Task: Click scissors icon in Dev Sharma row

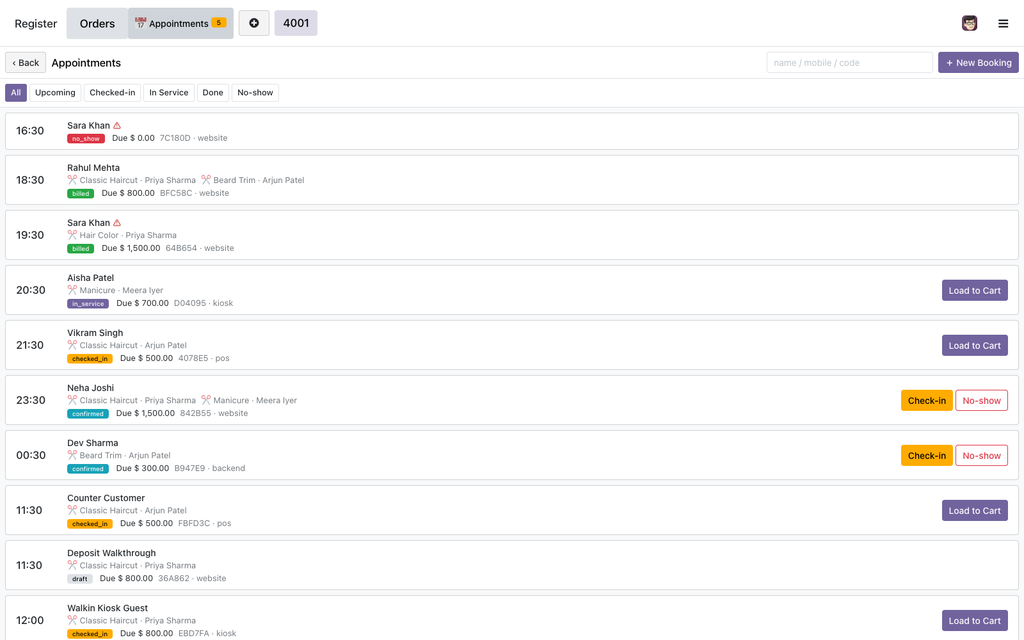Action: [x=72, y=455]
